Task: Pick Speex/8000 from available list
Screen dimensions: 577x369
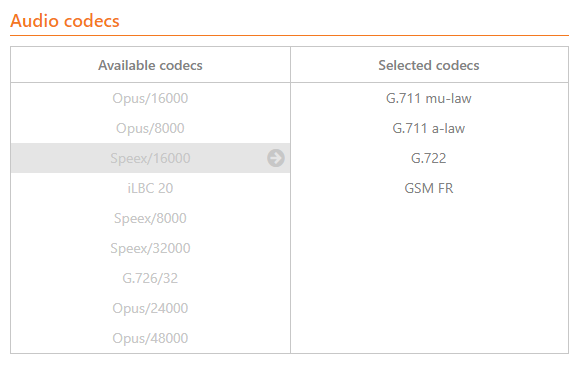Action: (x=150, y=218)
